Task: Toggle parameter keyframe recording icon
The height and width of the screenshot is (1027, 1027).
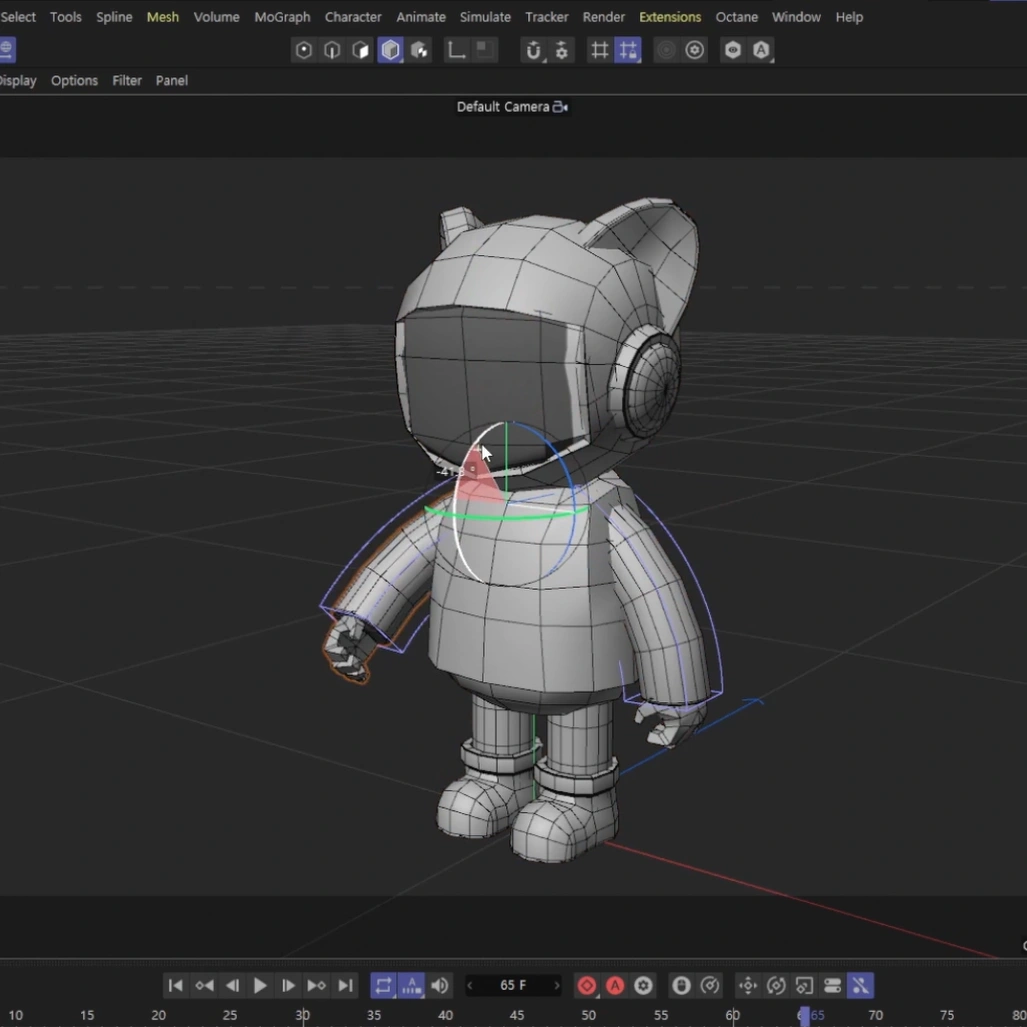Action: pos(832,985)
